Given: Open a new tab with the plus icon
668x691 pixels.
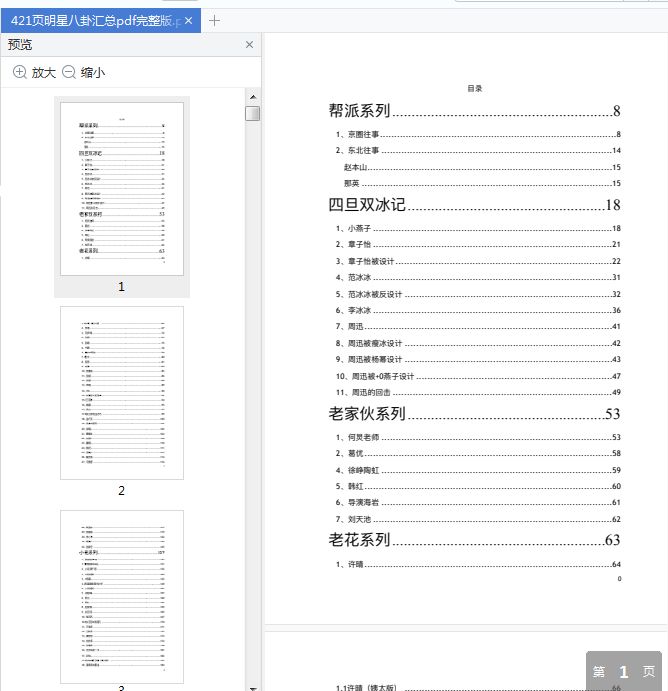Looking at the screenshot, I should [215, 20].
